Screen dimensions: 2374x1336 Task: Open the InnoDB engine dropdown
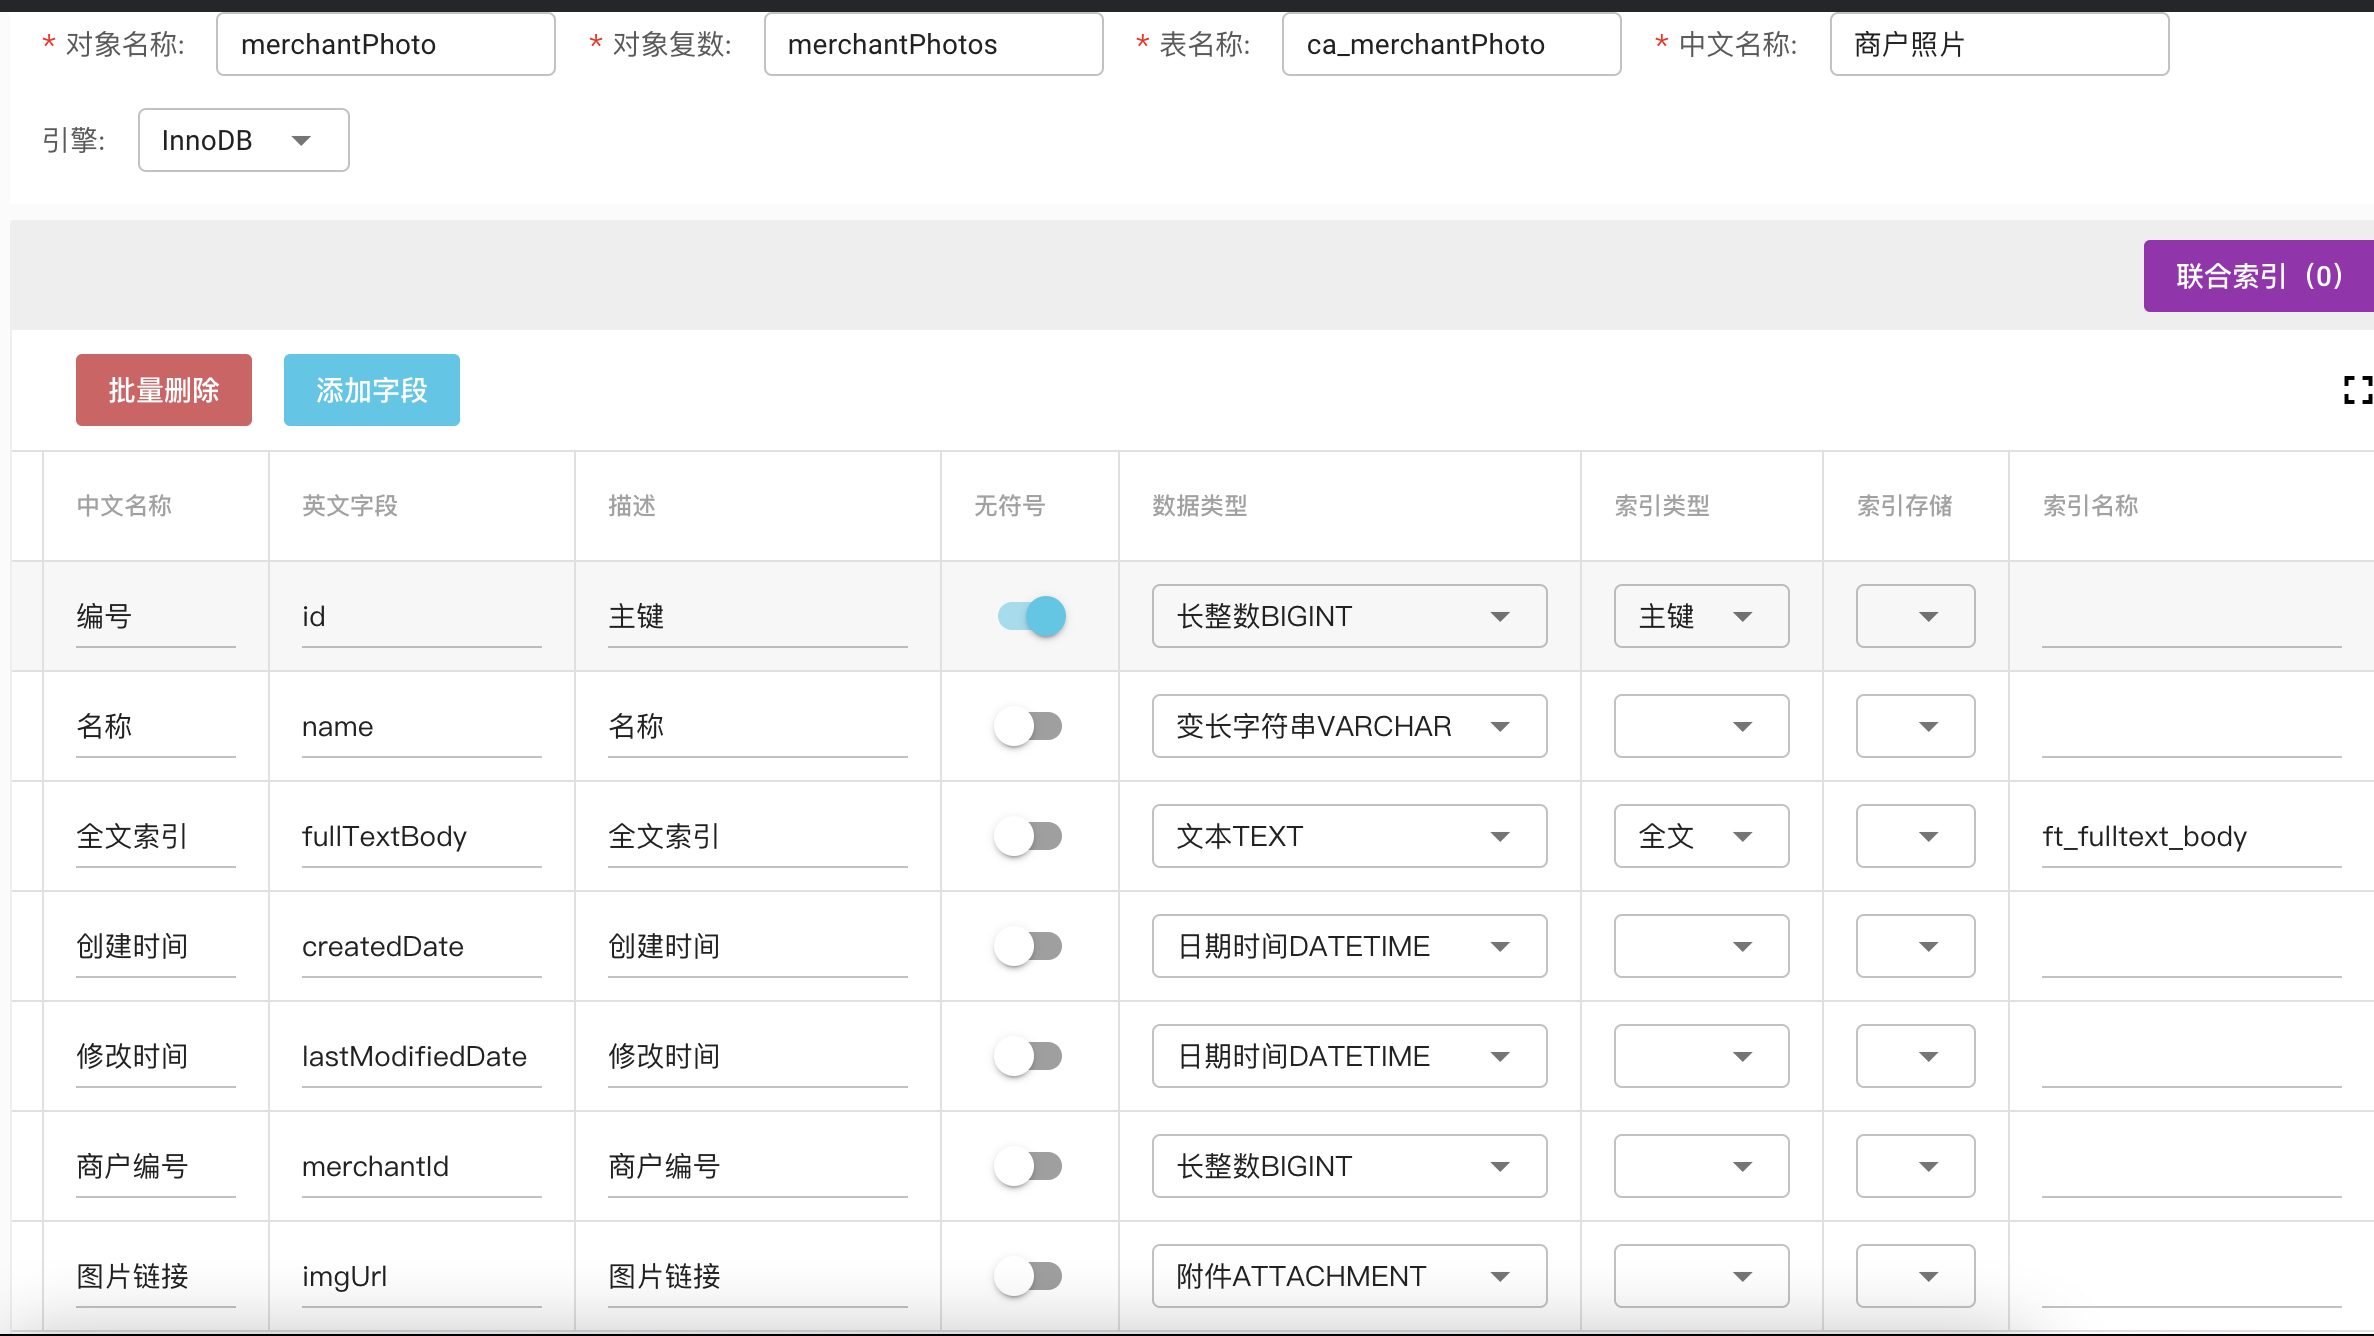pyautogui.click(x=243, y=140)
